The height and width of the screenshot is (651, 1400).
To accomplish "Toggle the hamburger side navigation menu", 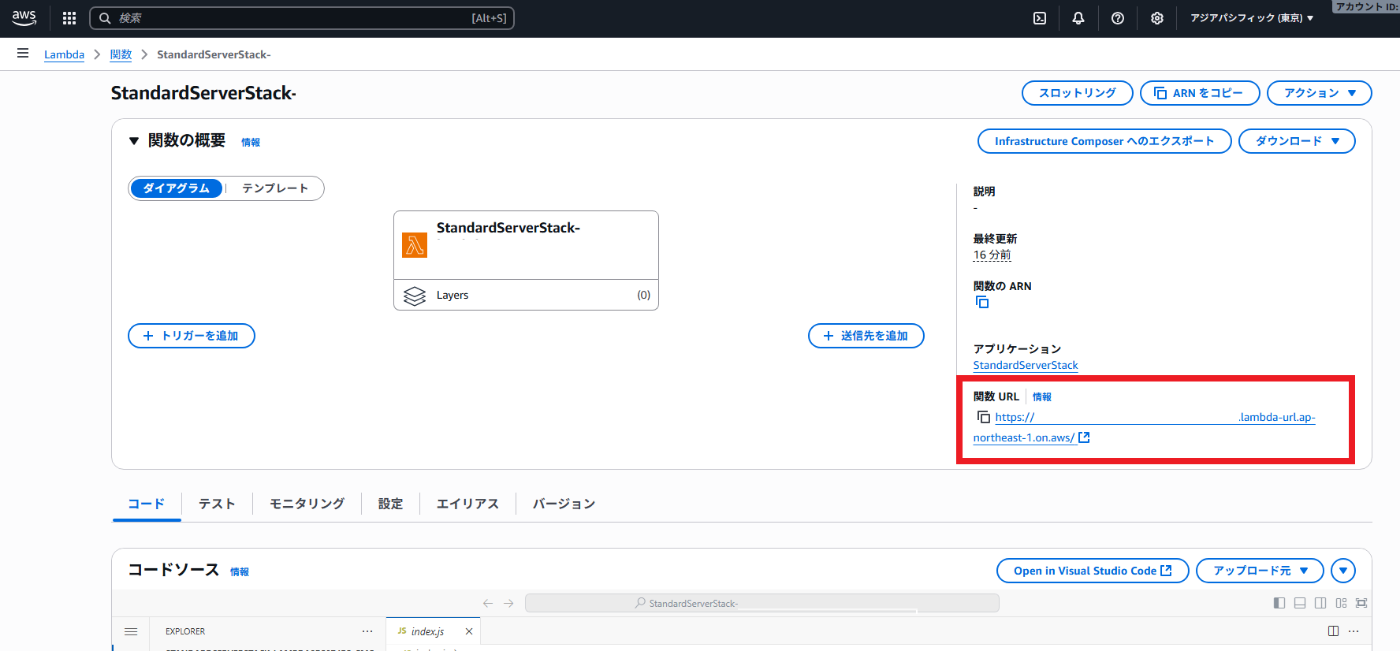I will 22,53.
